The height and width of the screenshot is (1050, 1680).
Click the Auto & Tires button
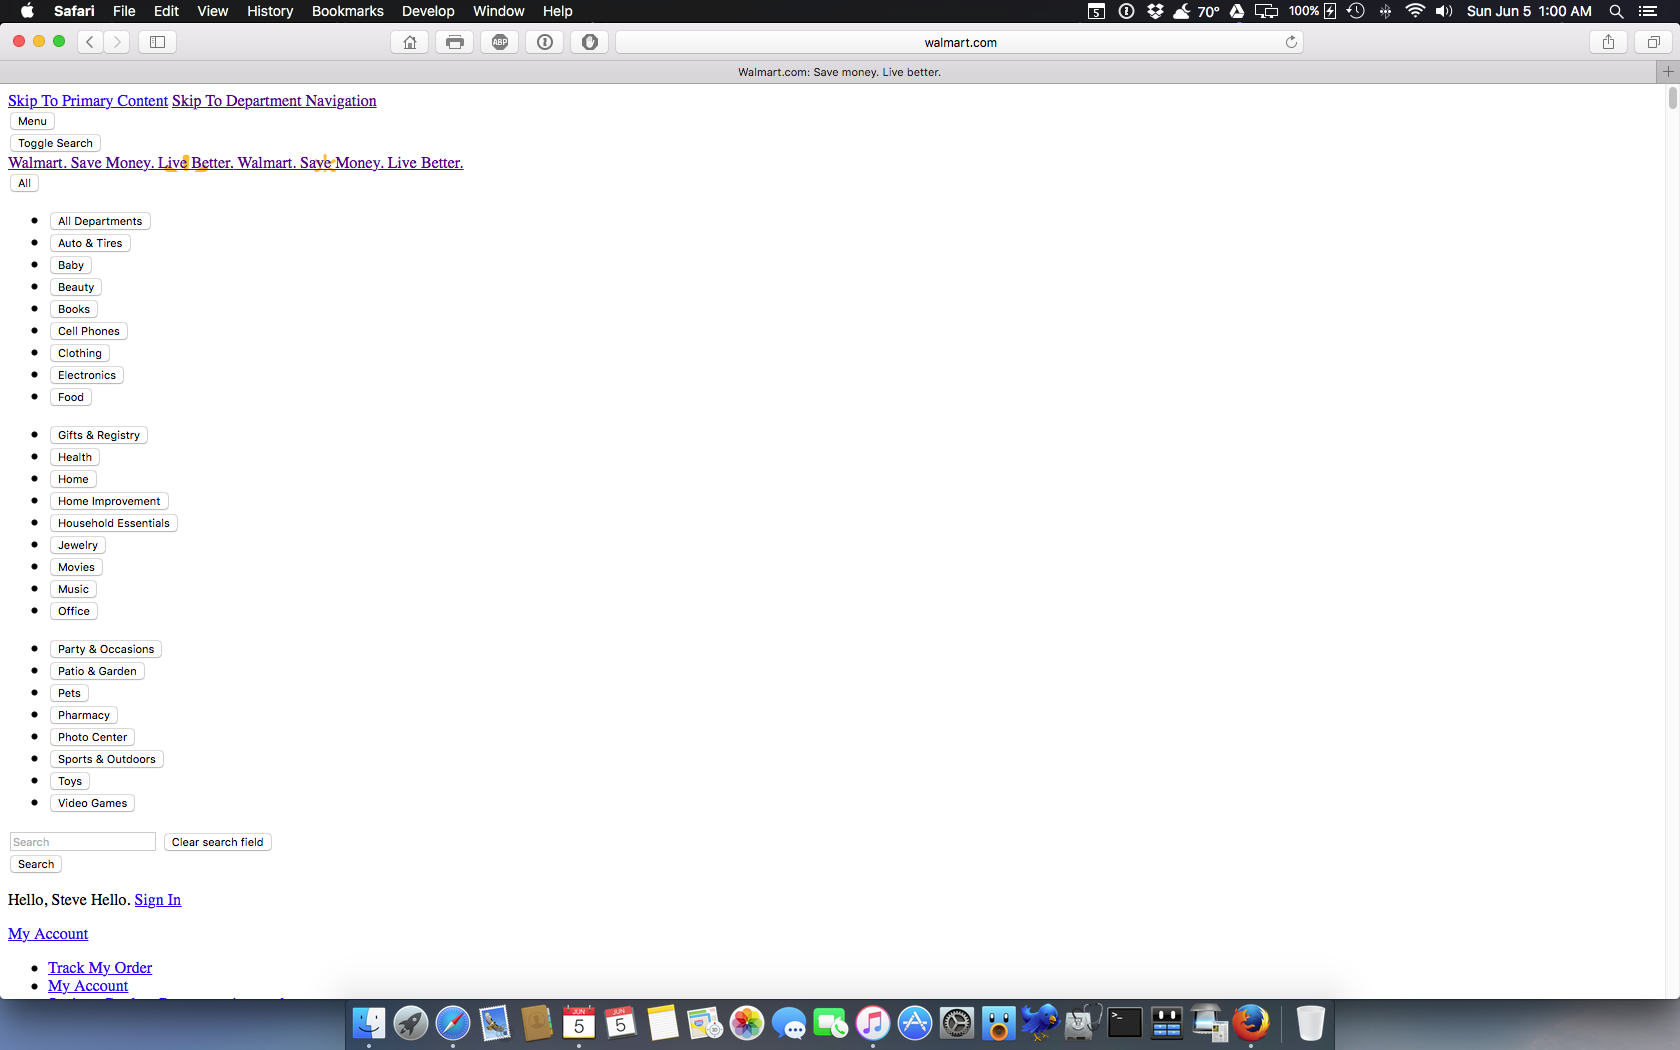coord(90,243)
